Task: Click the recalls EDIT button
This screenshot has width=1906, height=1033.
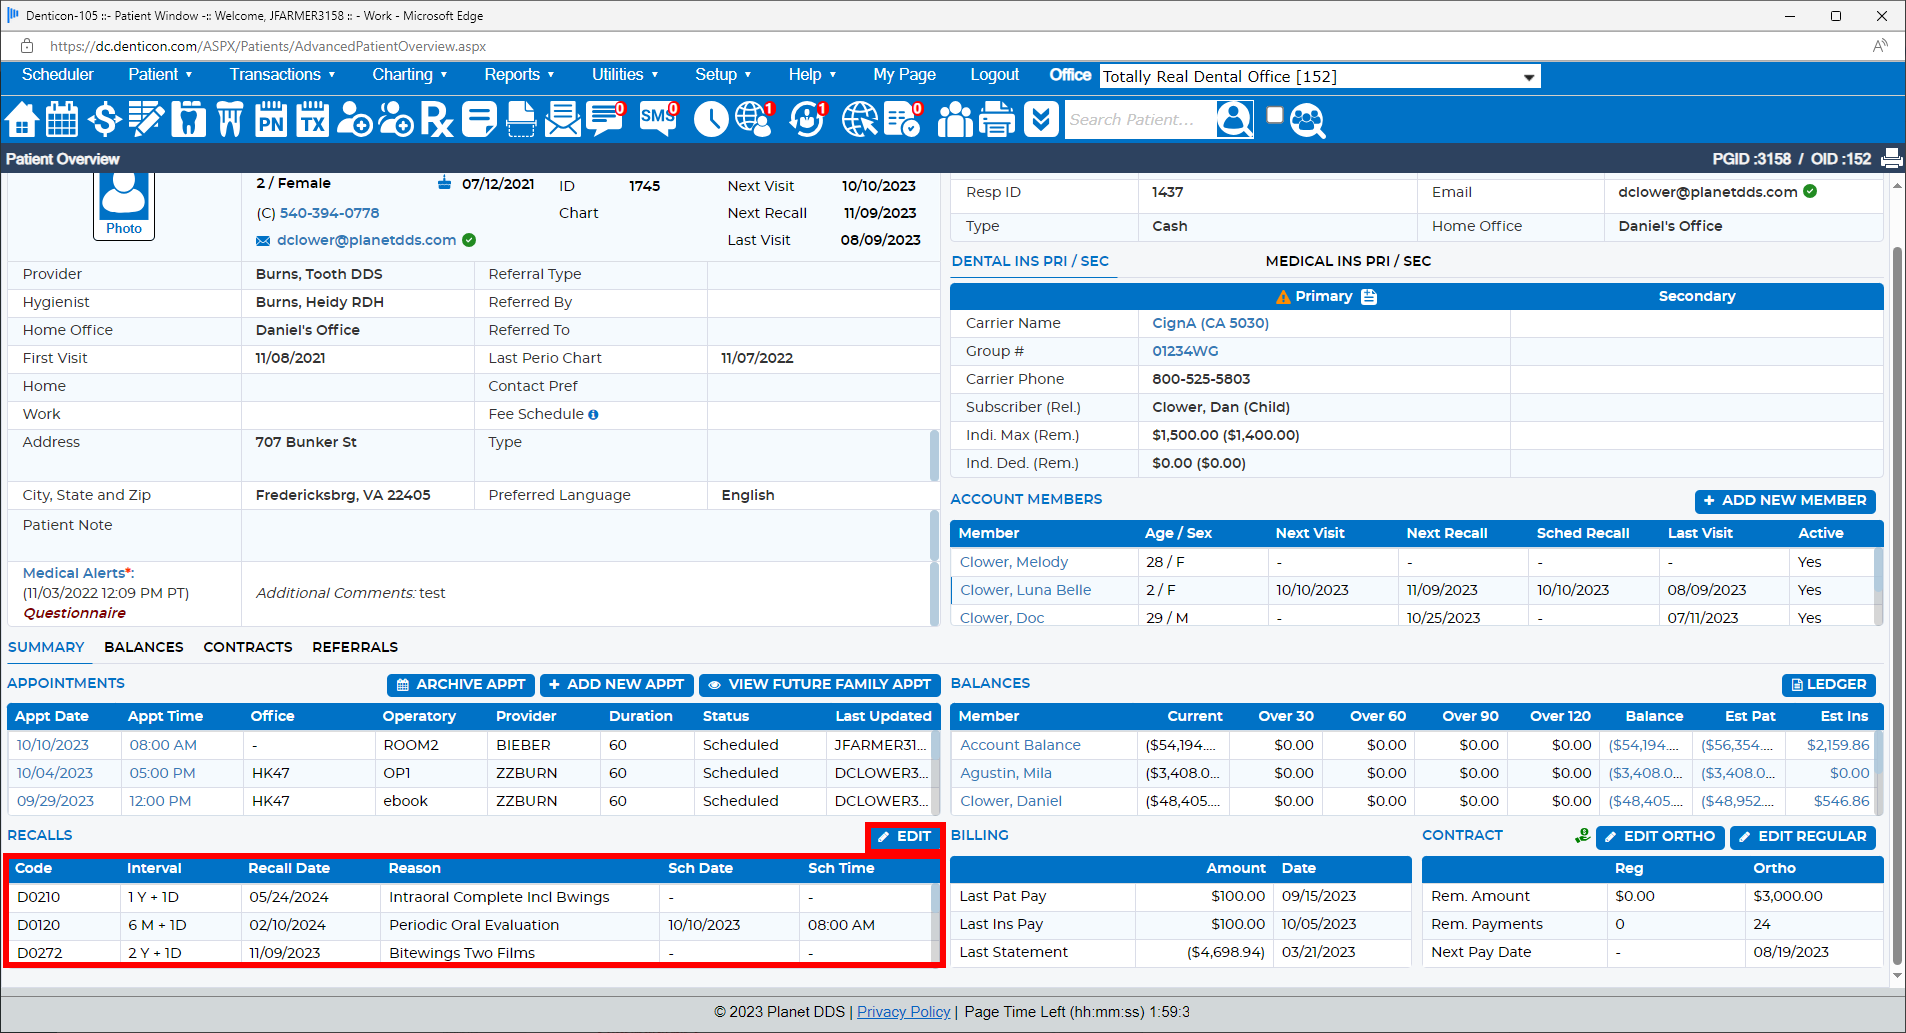Action: pos(904,837)
